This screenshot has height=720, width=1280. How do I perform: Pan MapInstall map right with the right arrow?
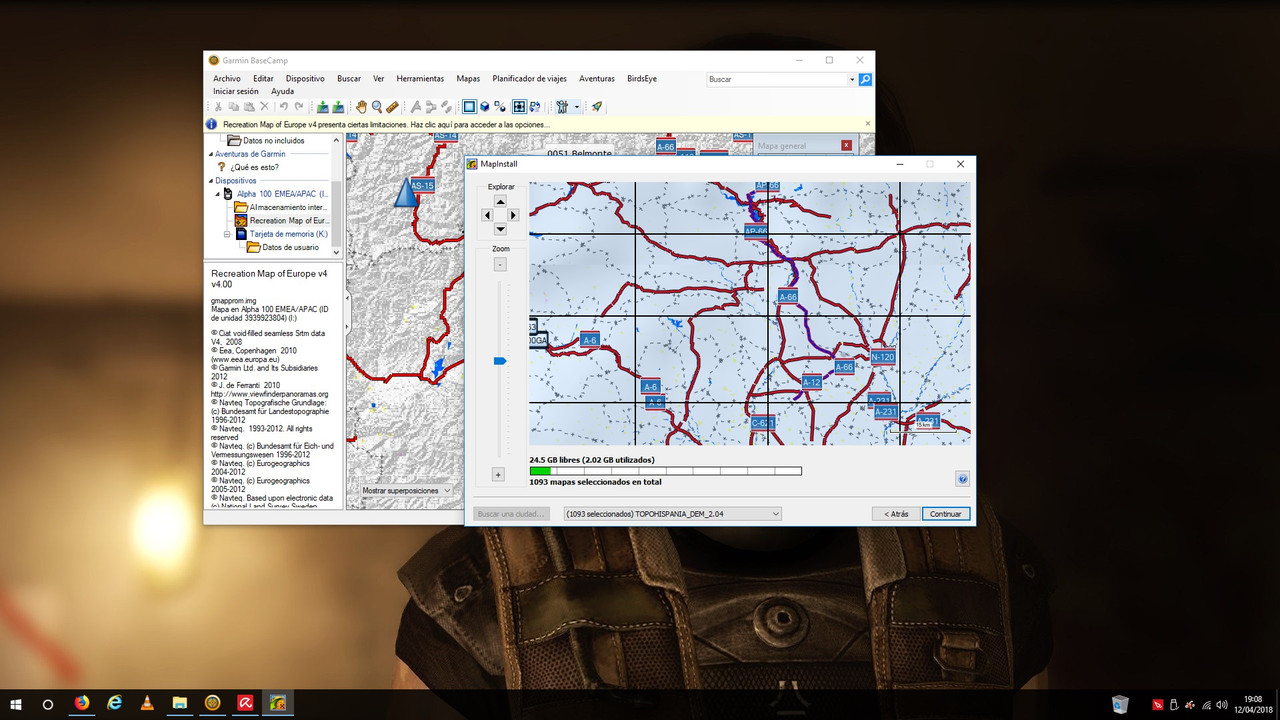[514, 215]
